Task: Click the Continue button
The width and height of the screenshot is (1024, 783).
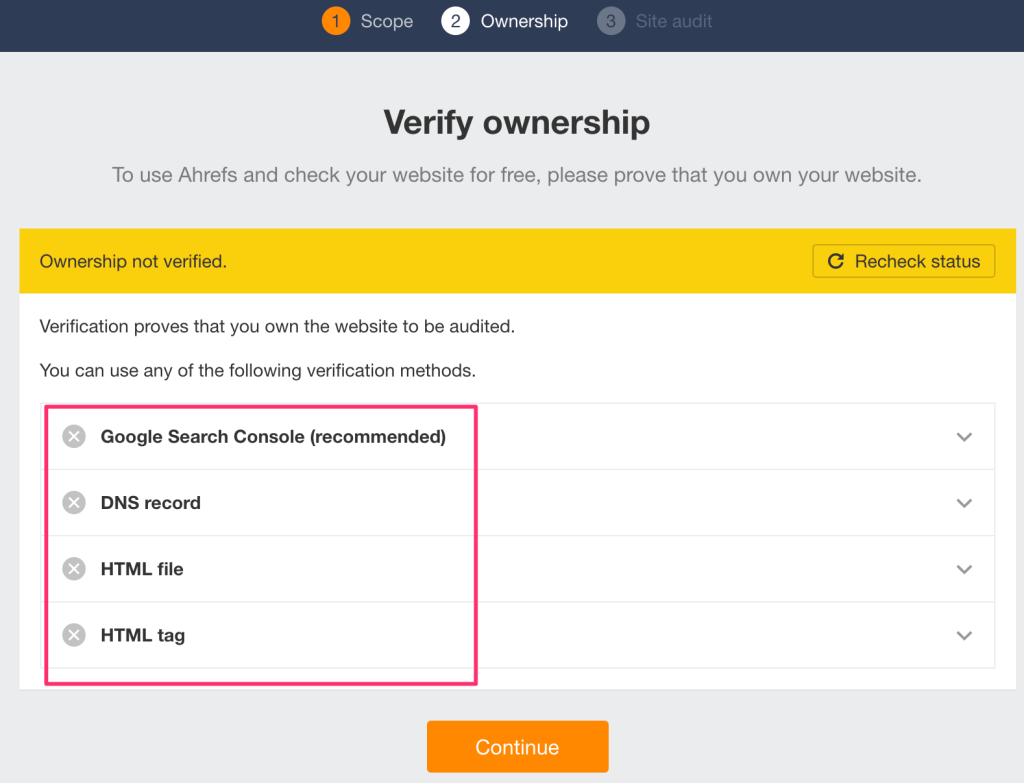Action: 518,746
